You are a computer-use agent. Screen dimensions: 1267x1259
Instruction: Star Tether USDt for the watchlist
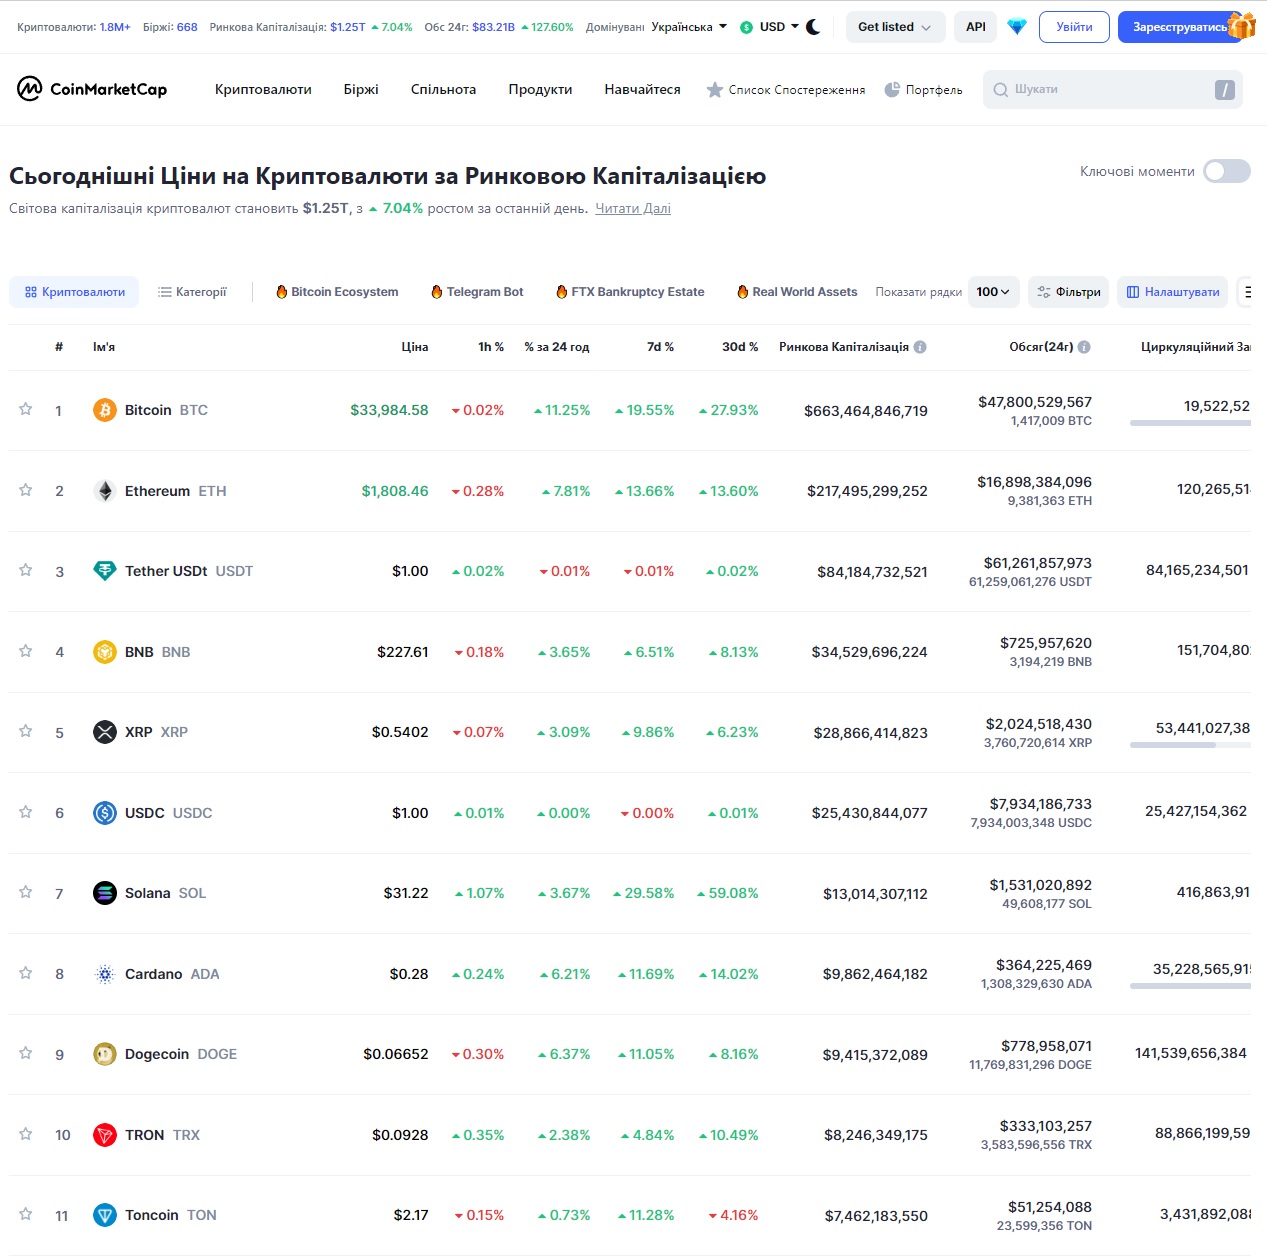[x=26, y=570]
